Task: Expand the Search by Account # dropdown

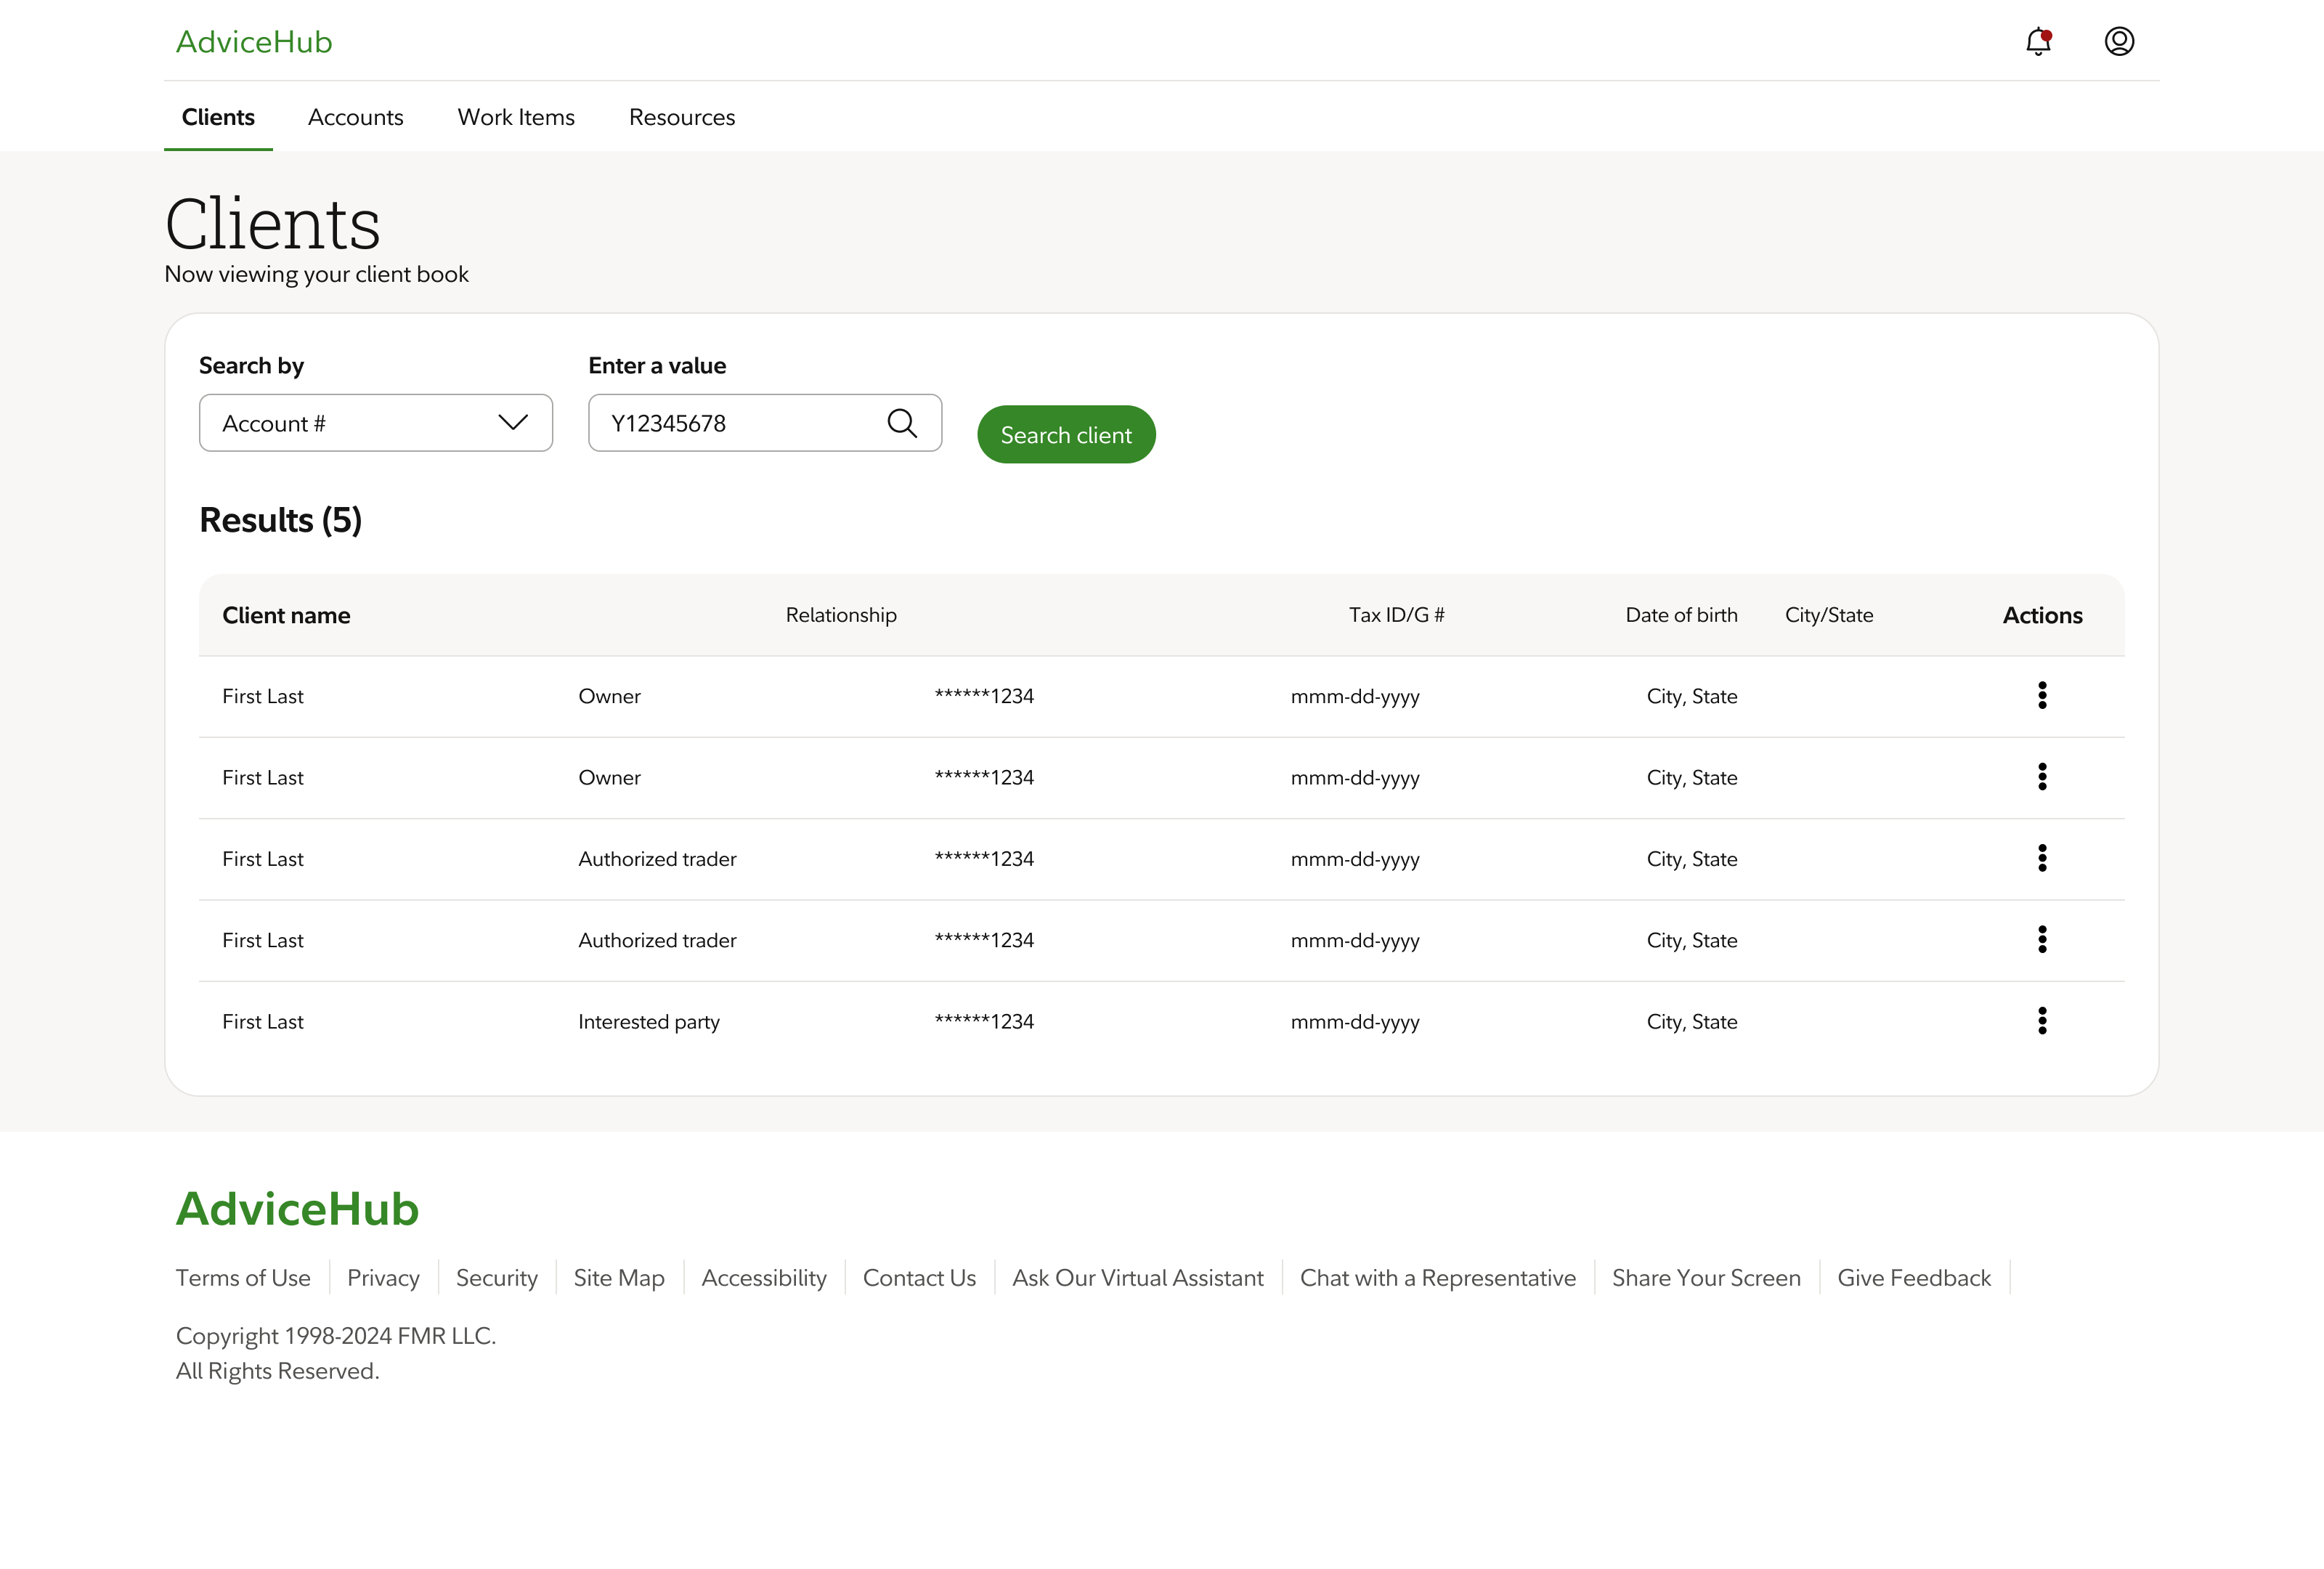Action: point(376,423)
